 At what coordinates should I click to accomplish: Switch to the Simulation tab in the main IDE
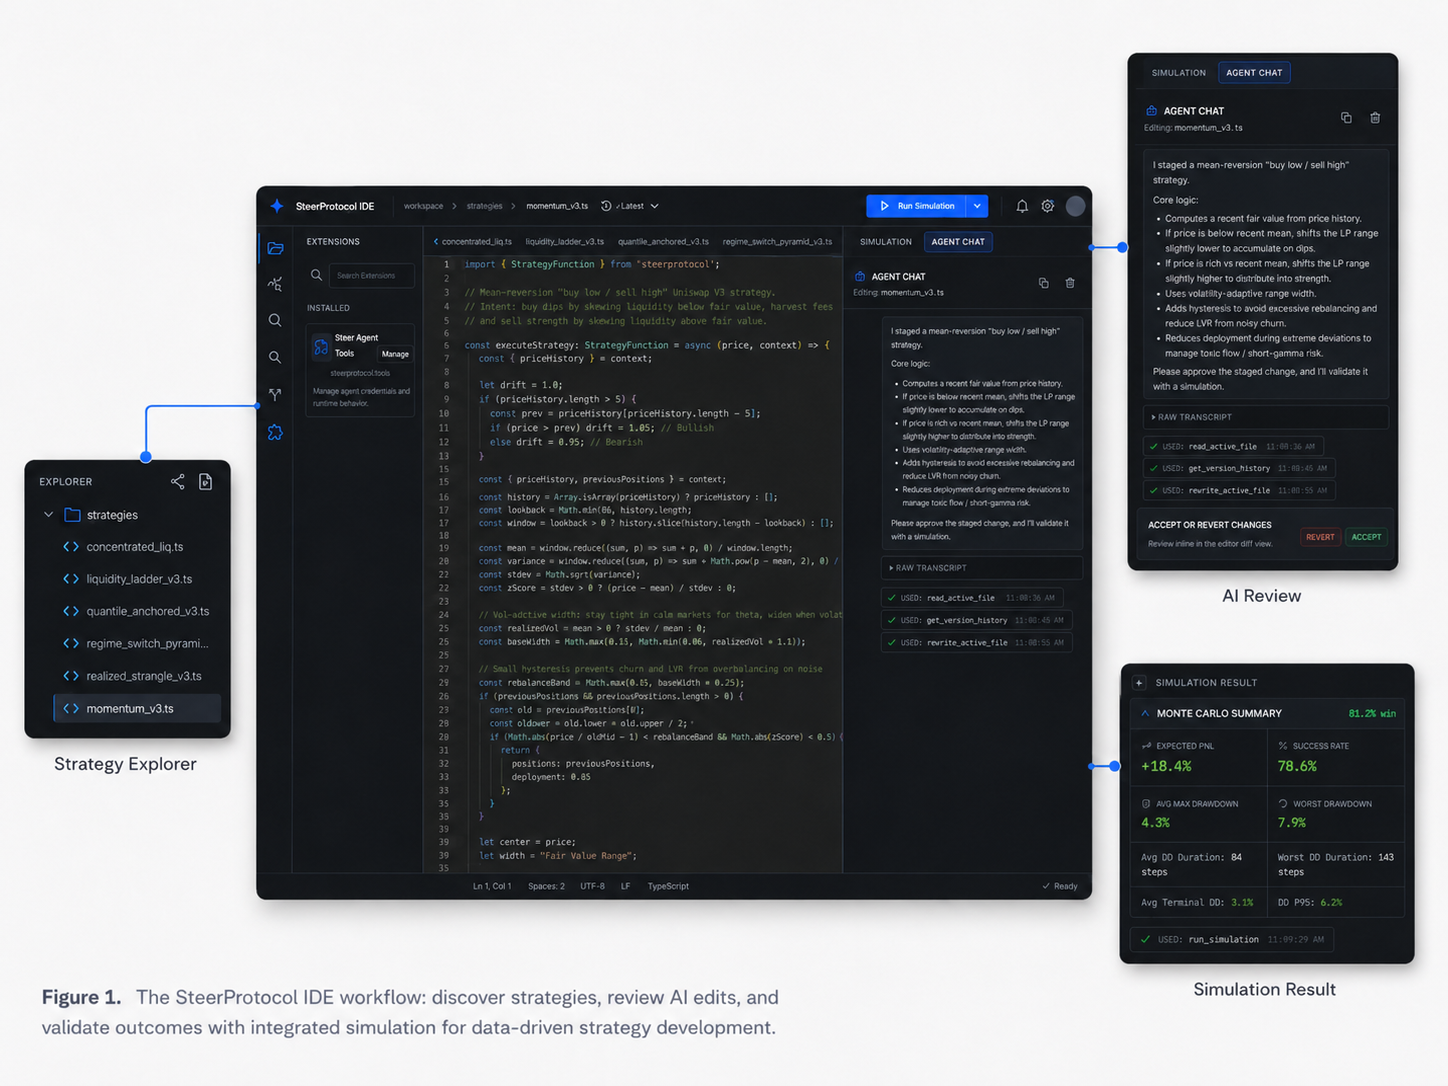(886, 242)
